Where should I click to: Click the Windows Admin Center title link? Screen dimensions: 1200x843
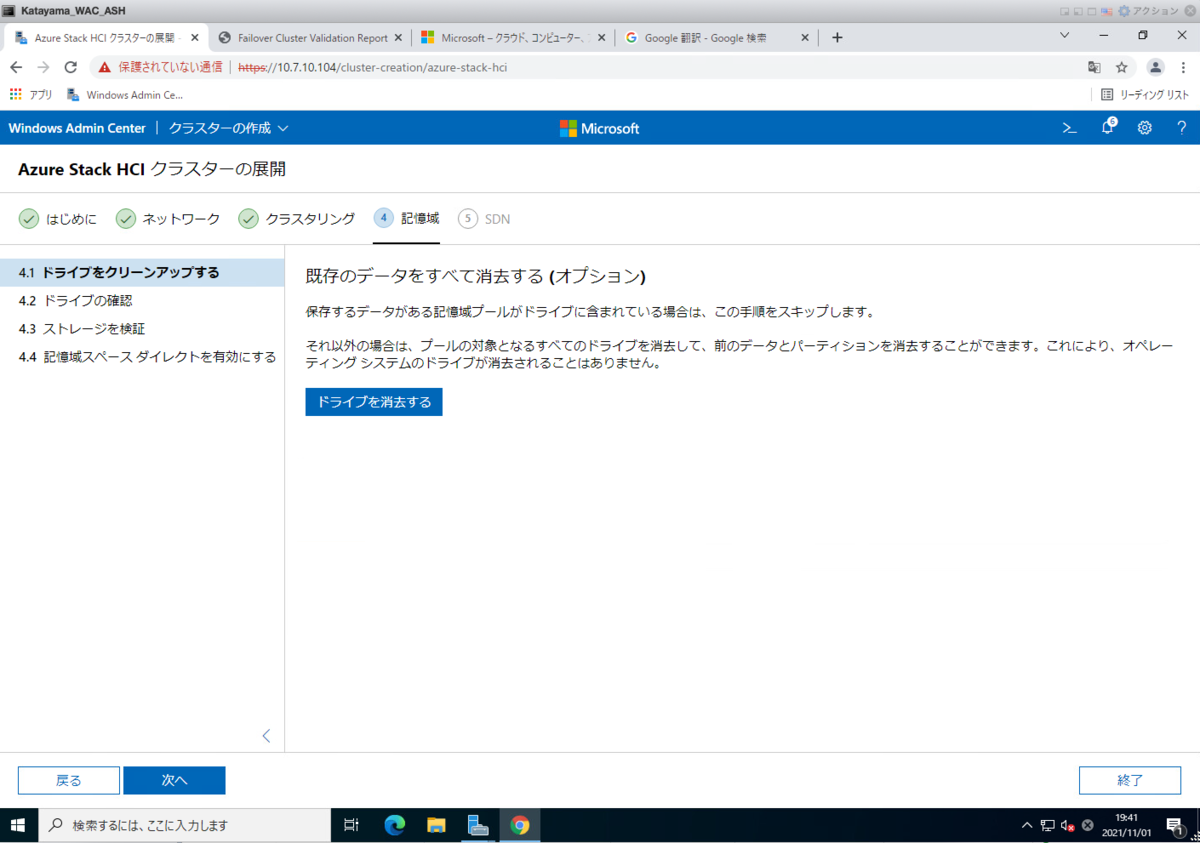pyautogui.click(x=77, y=128)
